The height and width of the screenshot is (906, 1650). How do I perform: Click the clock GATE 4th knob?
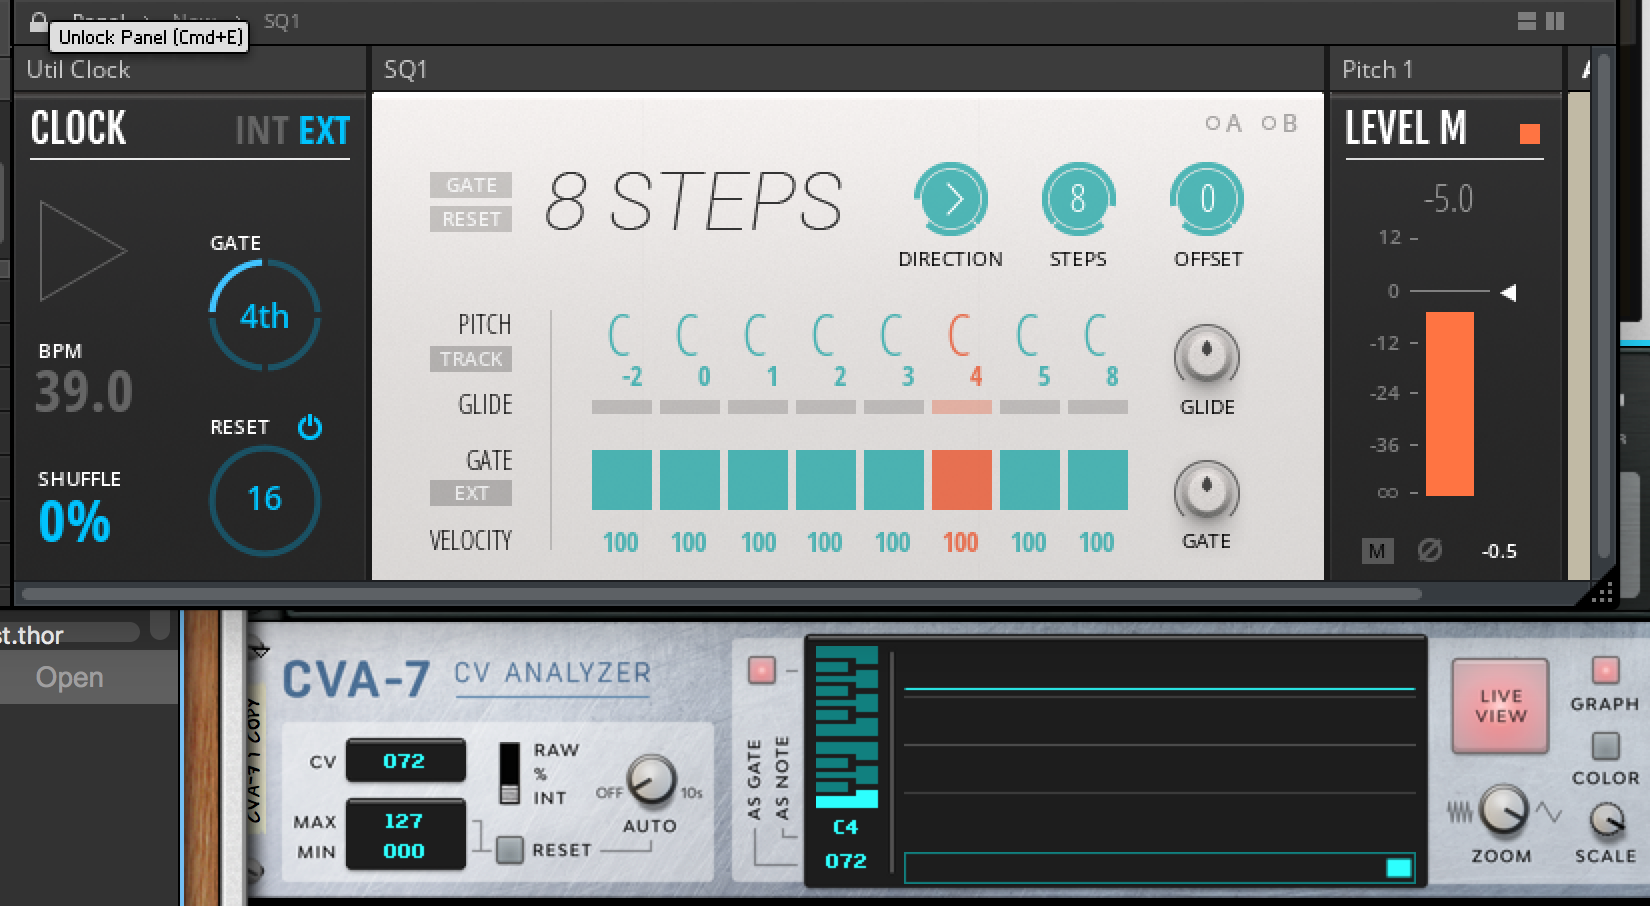point(265,316)
